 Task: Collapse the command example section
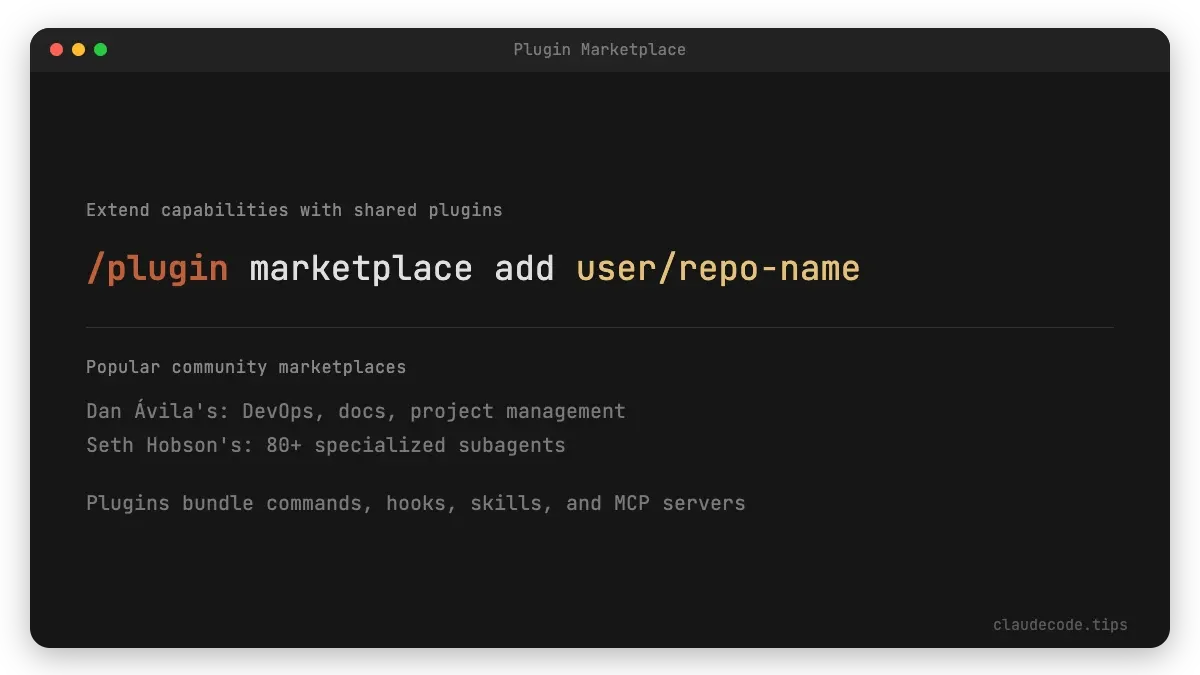[473, 268]
